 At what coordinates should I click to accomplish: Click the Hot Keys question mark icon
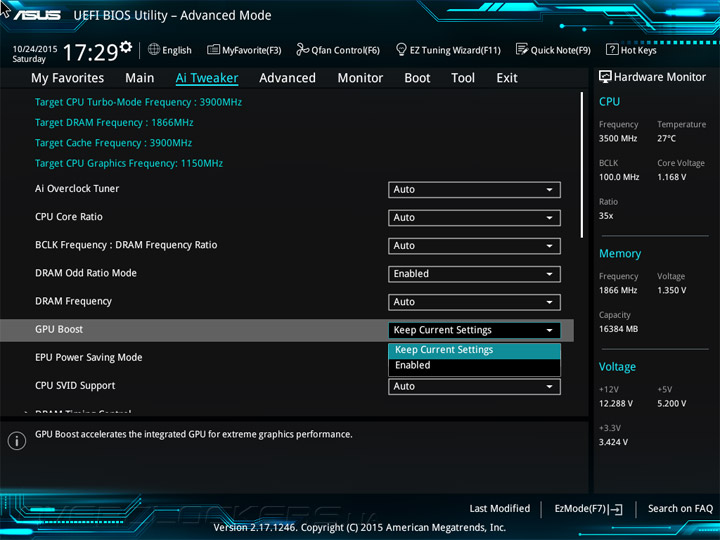[x=612, y=49]
